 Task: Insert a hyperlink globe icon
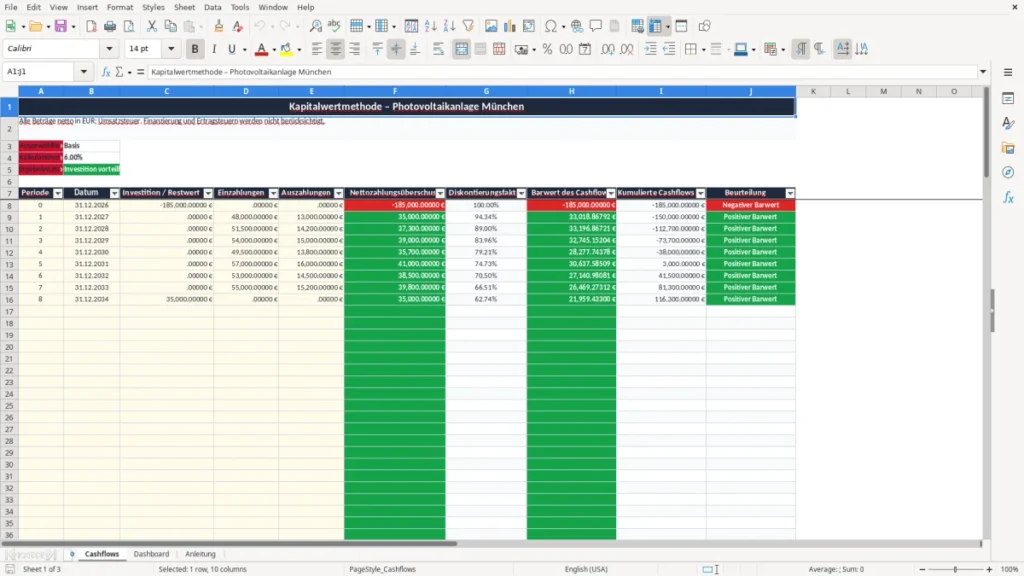[577, 26]
